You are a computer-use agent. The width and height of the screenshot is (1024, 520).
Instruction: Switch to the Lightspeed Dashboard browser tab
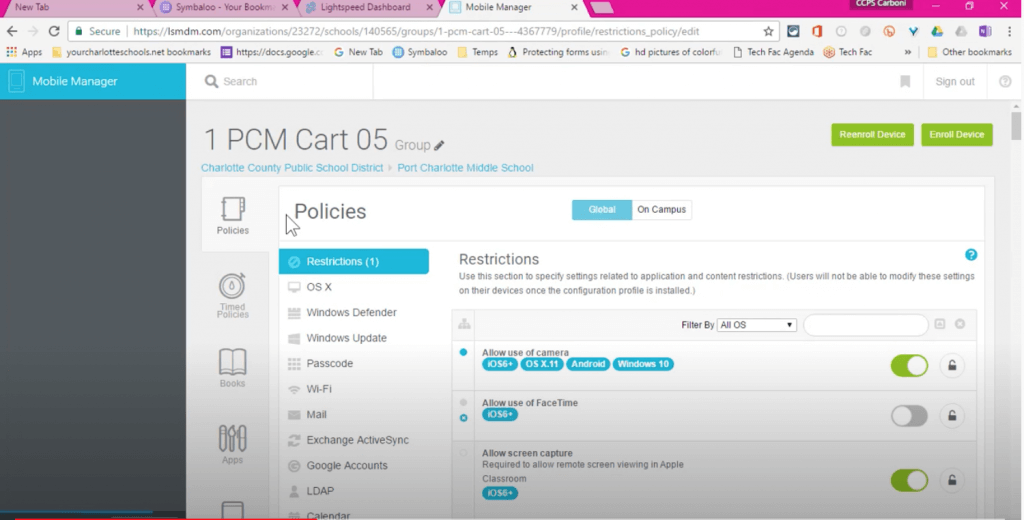[x=366, y=8]
